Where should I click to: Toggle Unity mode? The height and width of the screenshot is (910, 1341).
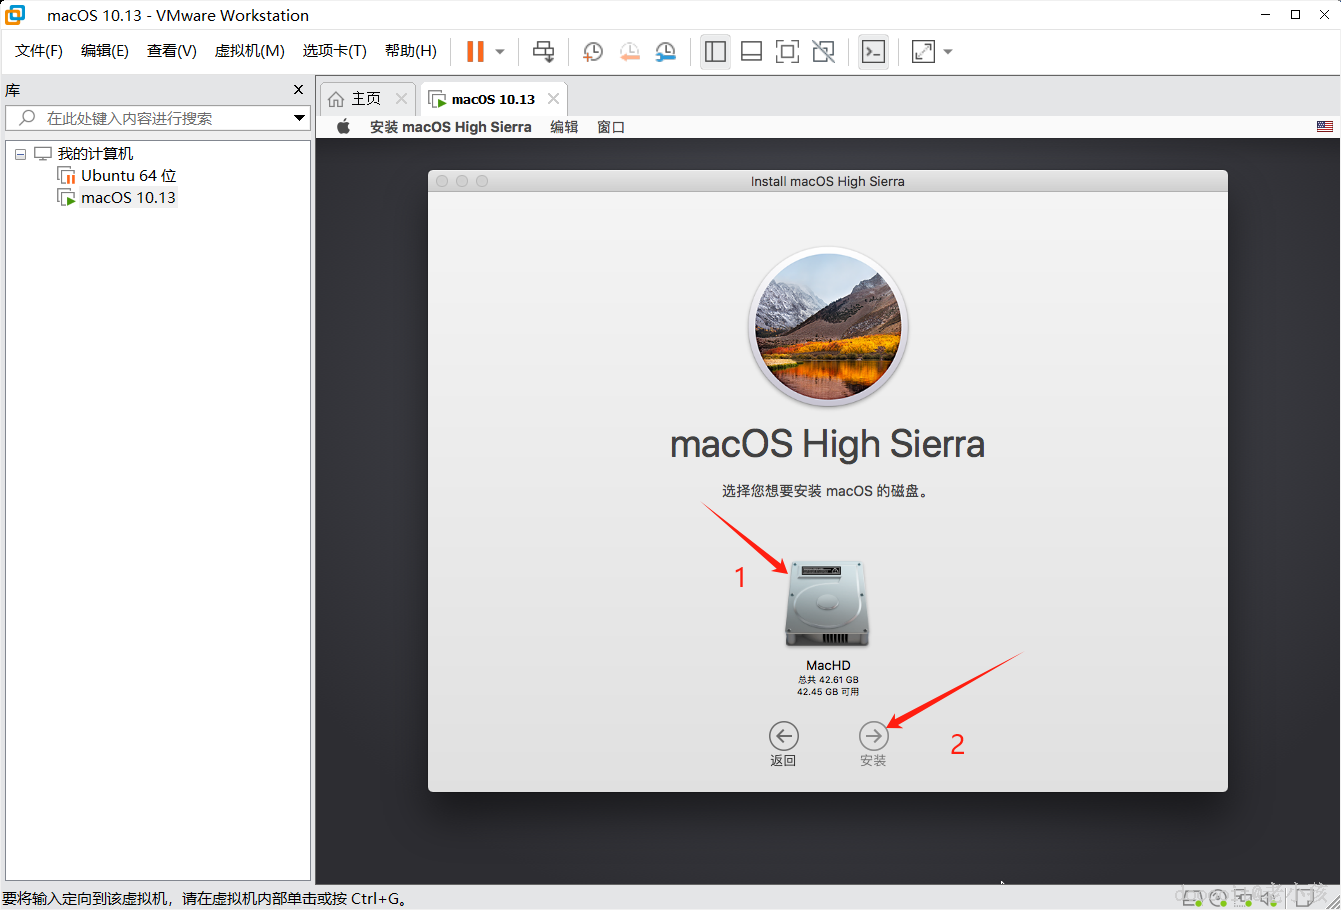coord(823,52)
